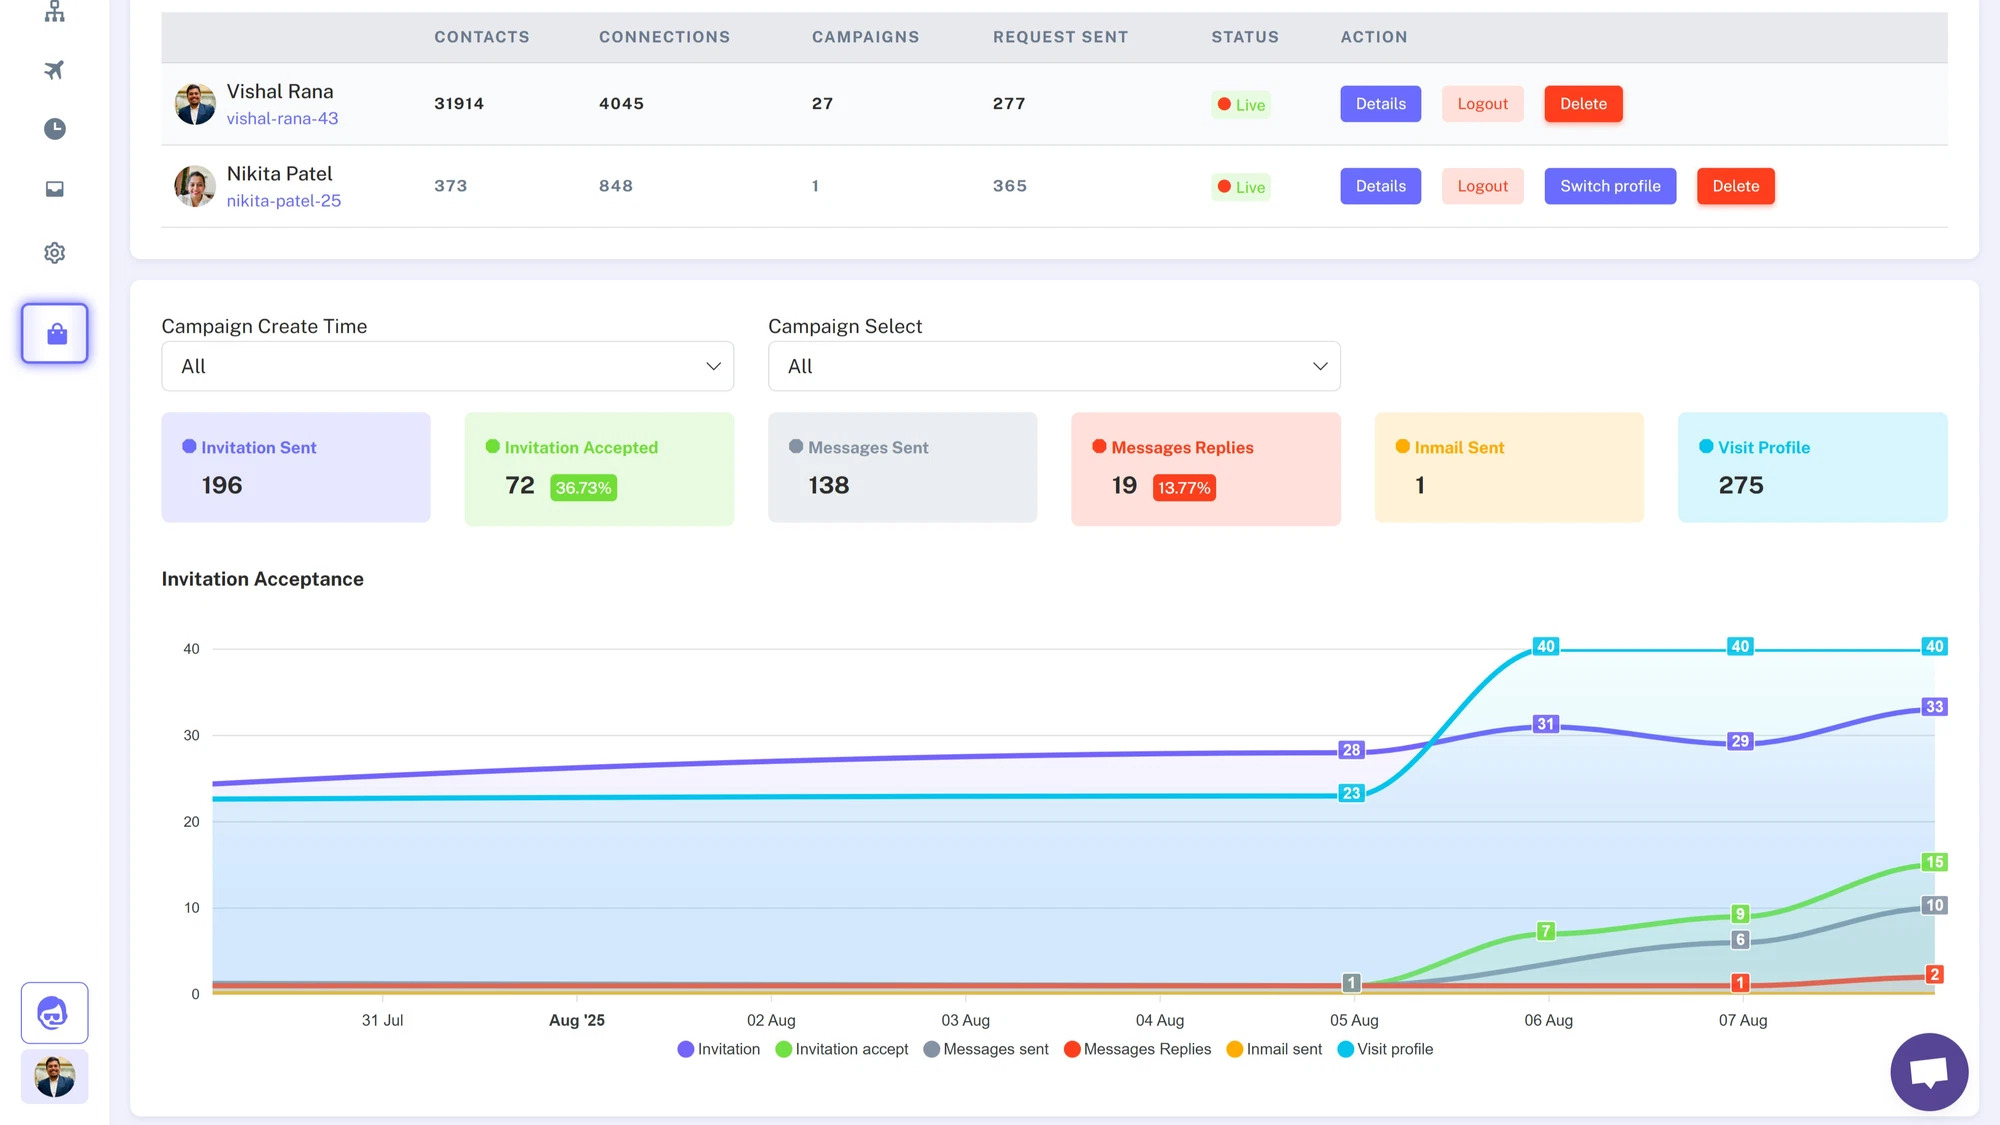Open the chat bubble widget
This screenshot has height=1125, width=2000.
[1928, 1072]
